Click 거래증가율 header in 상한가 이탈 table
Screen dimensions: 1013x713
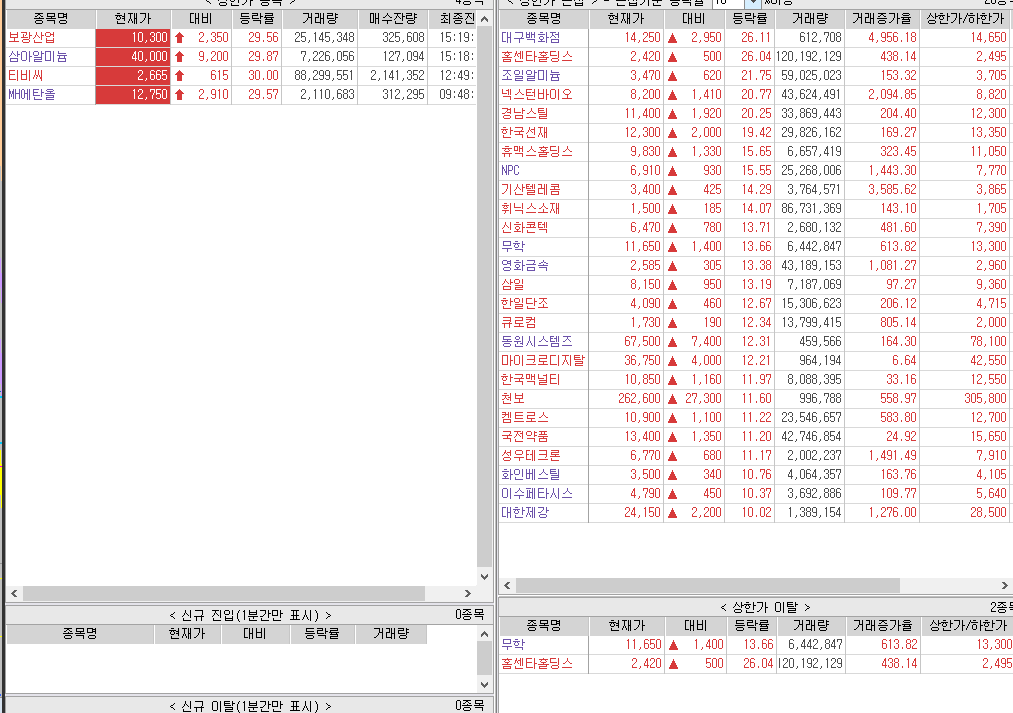(883, 626)
